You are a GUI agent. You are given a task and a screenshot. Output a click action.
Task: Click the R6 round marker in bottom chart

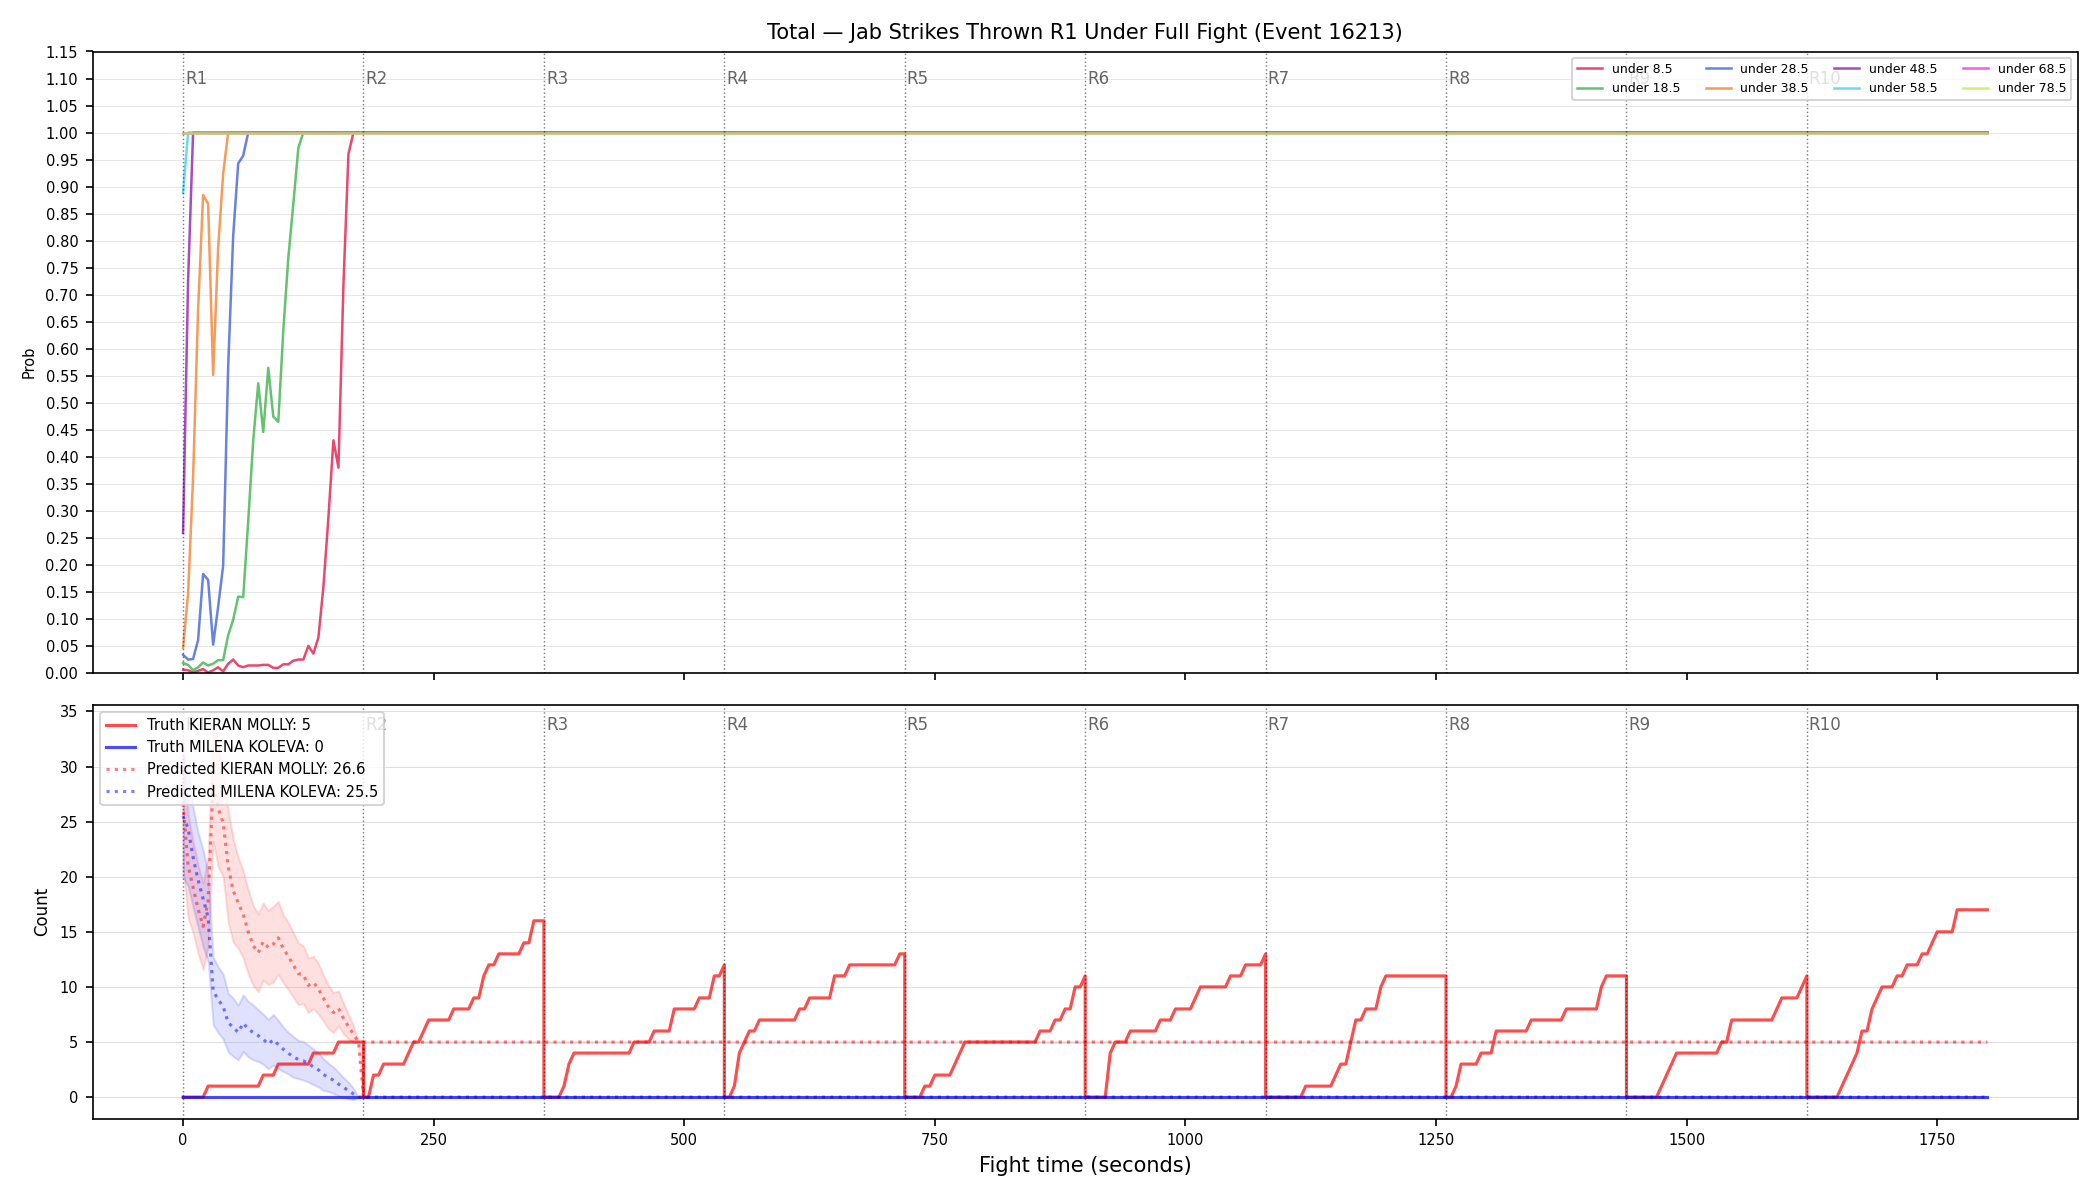click(x=1098, y=724)
